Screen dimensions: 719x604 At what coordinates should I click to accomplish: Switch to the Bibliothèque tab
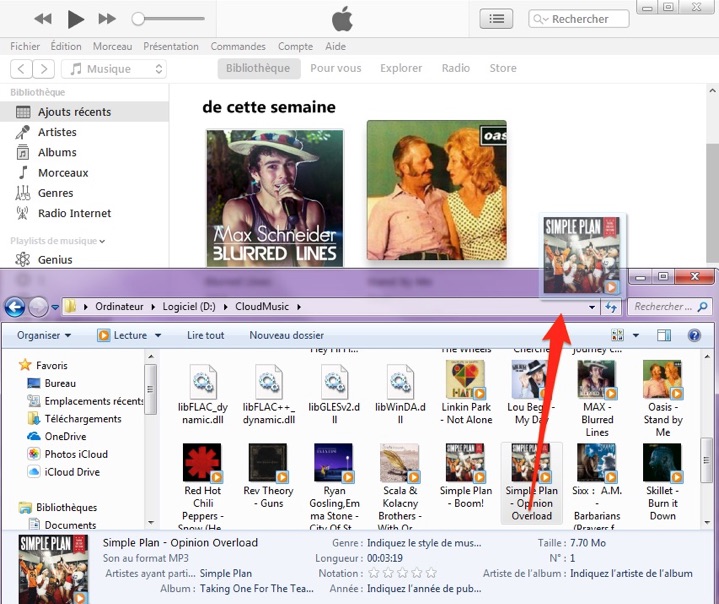pos(259,68)
